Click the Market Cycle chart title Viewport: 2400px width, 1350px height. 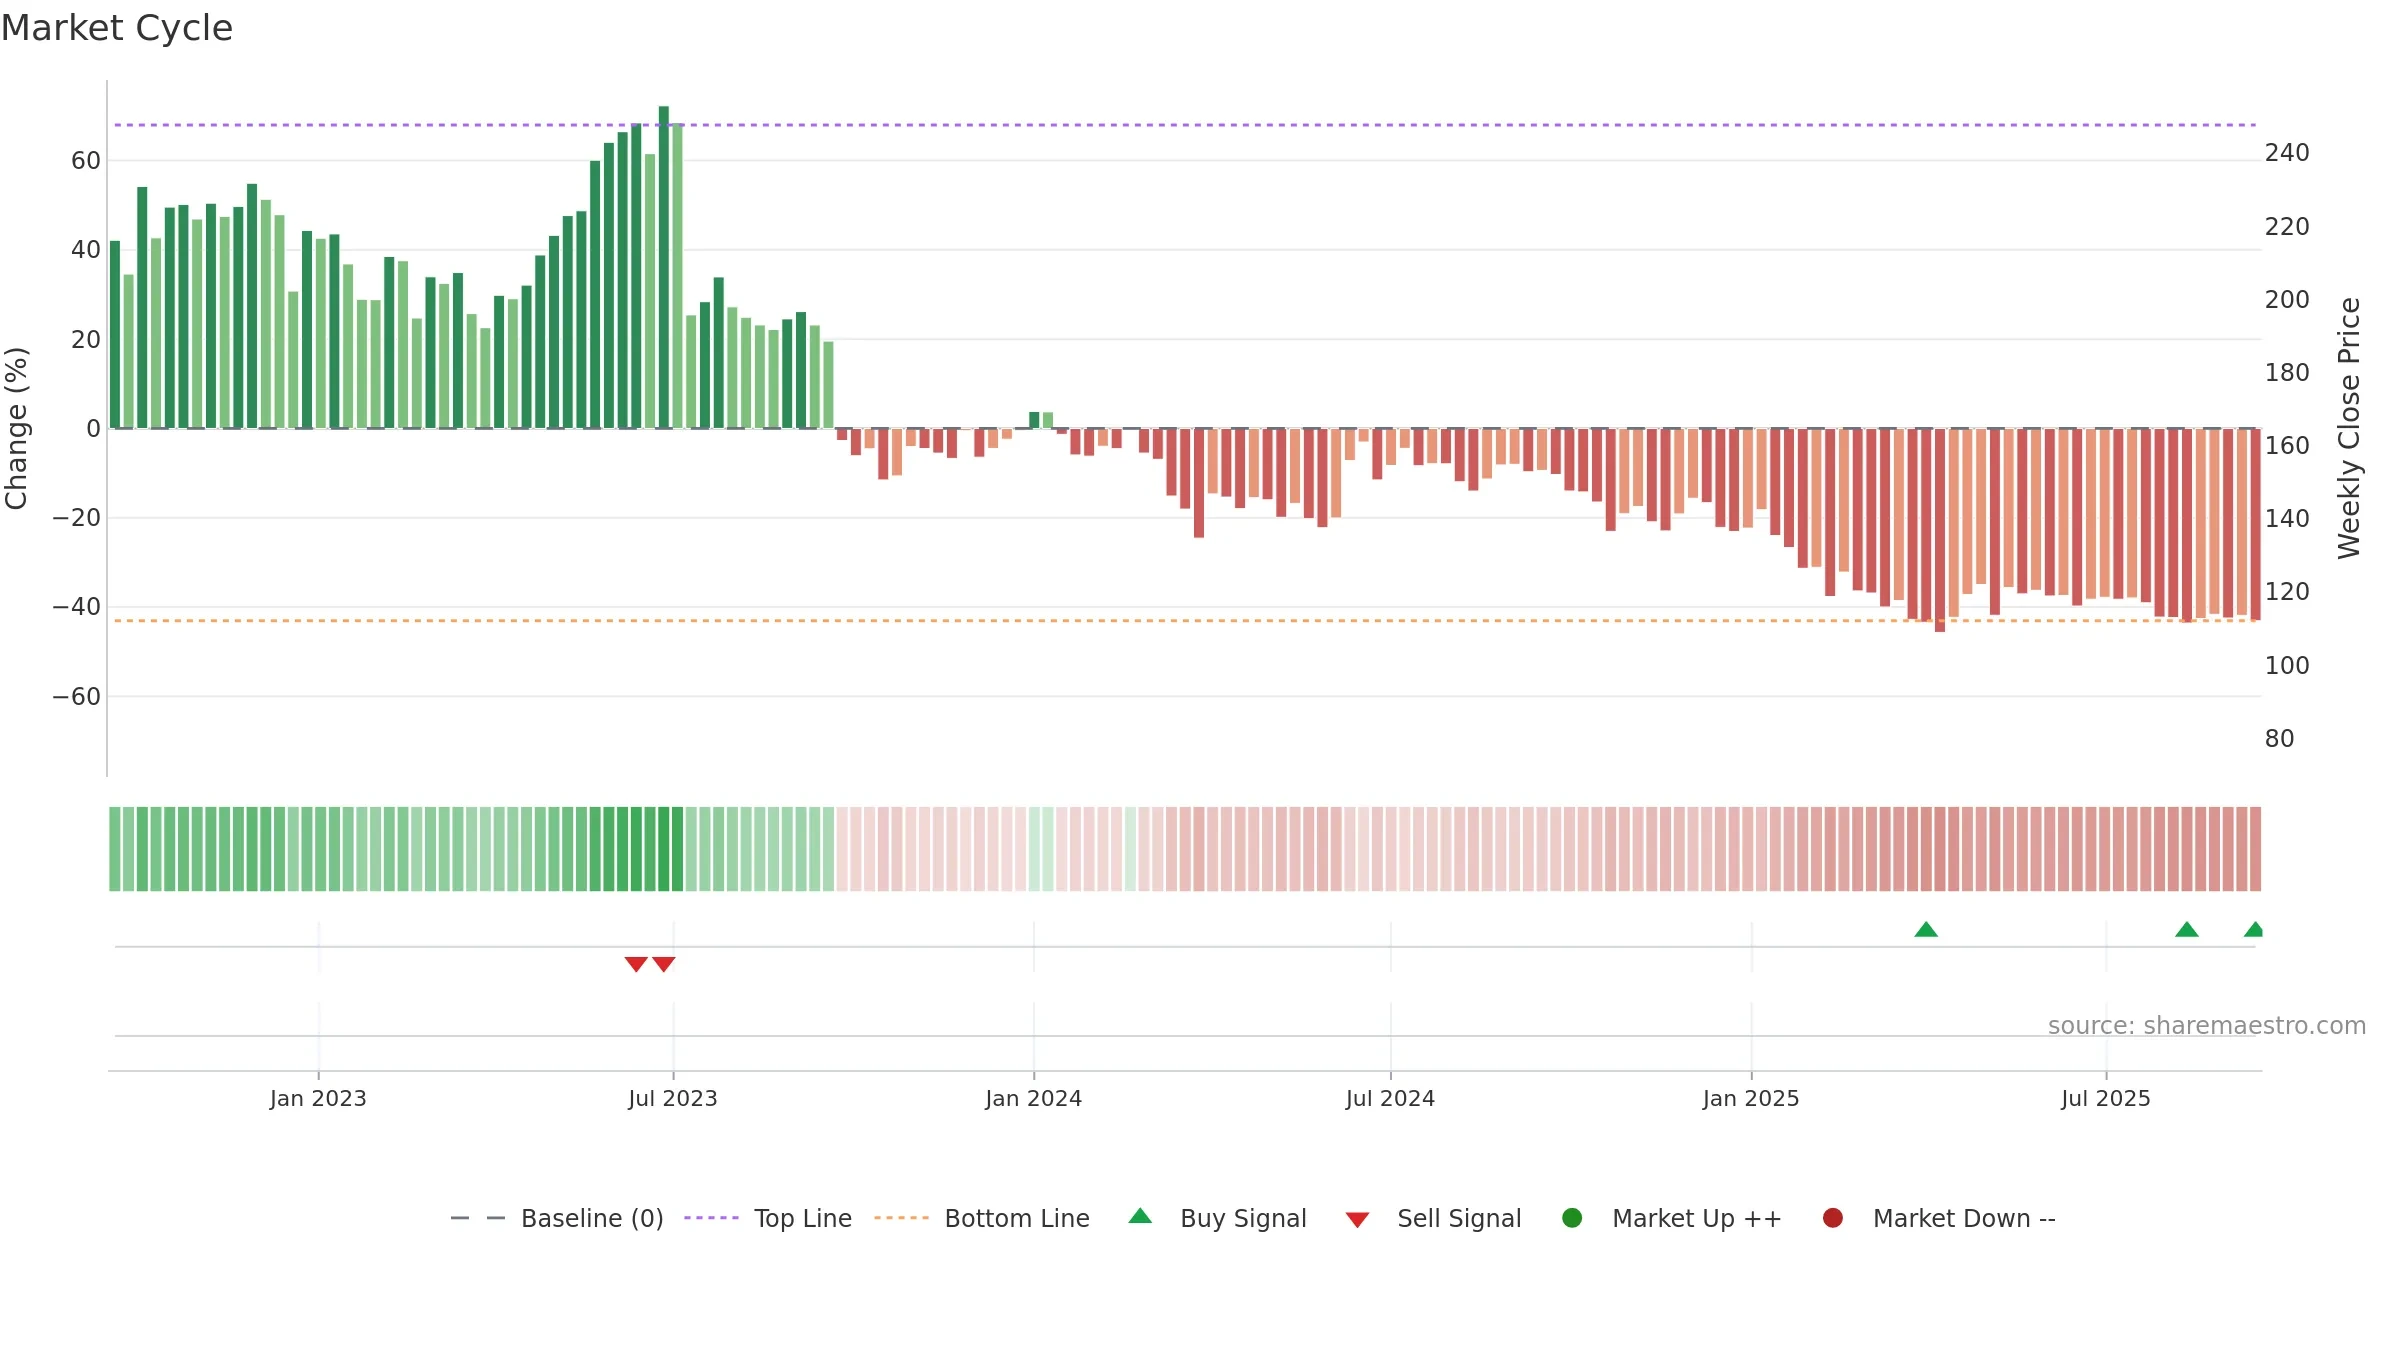tap(117, 28)
